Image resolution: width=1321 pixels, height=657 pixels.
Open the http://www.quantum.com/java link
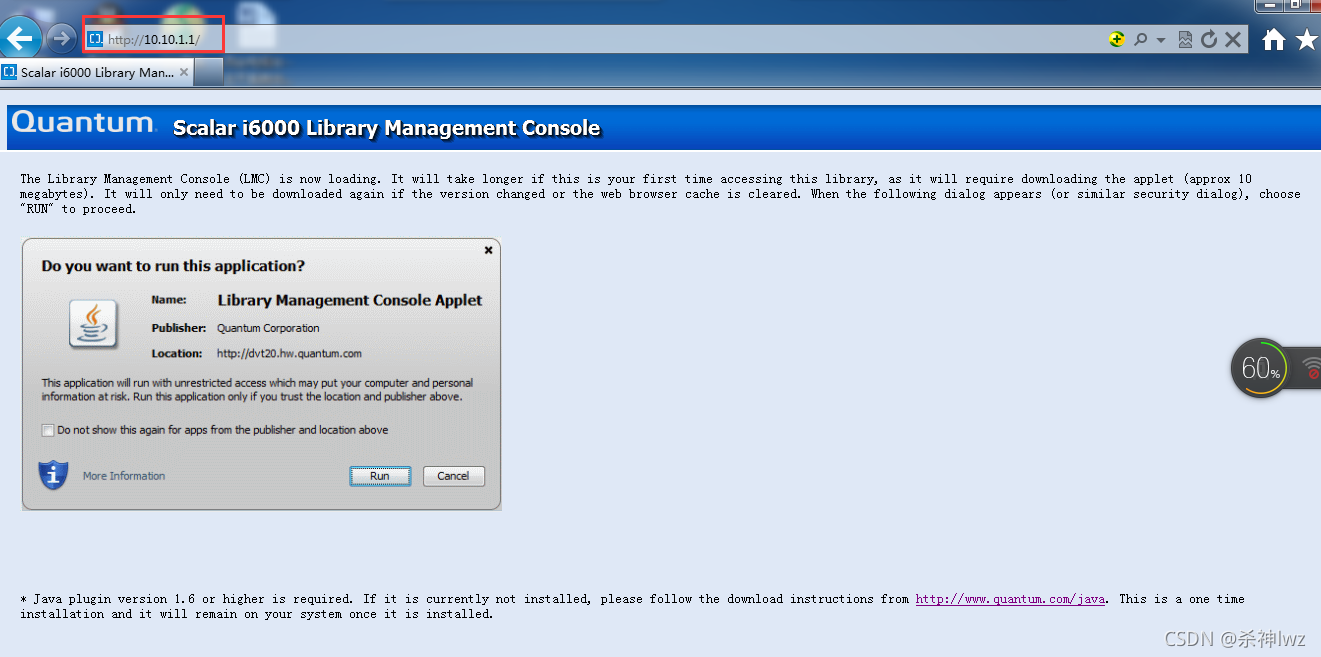(x=1010, y=599)
